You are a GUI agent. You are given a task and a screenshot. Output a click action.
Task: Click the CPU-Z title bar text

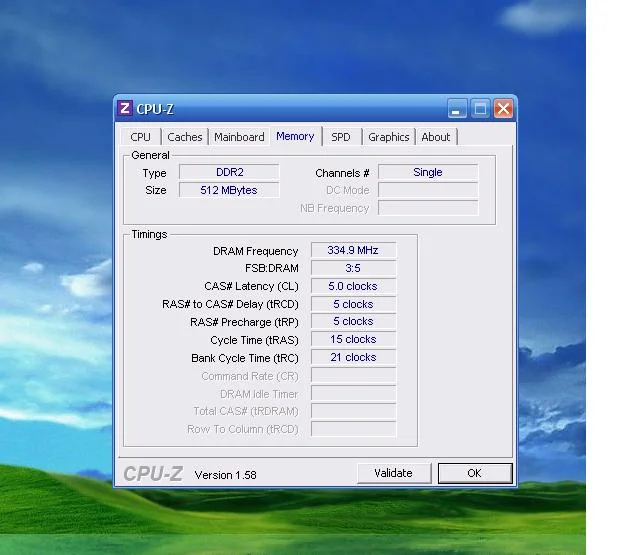point(155,109)
